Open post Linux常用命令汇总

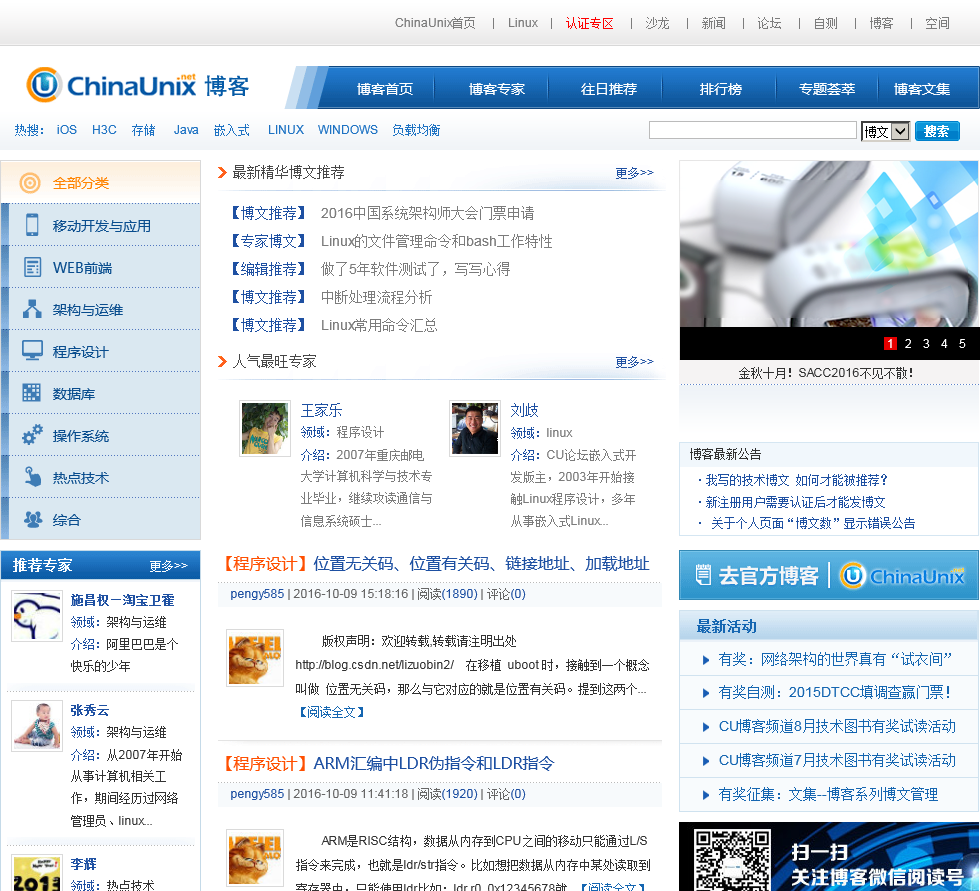(379, 325)
